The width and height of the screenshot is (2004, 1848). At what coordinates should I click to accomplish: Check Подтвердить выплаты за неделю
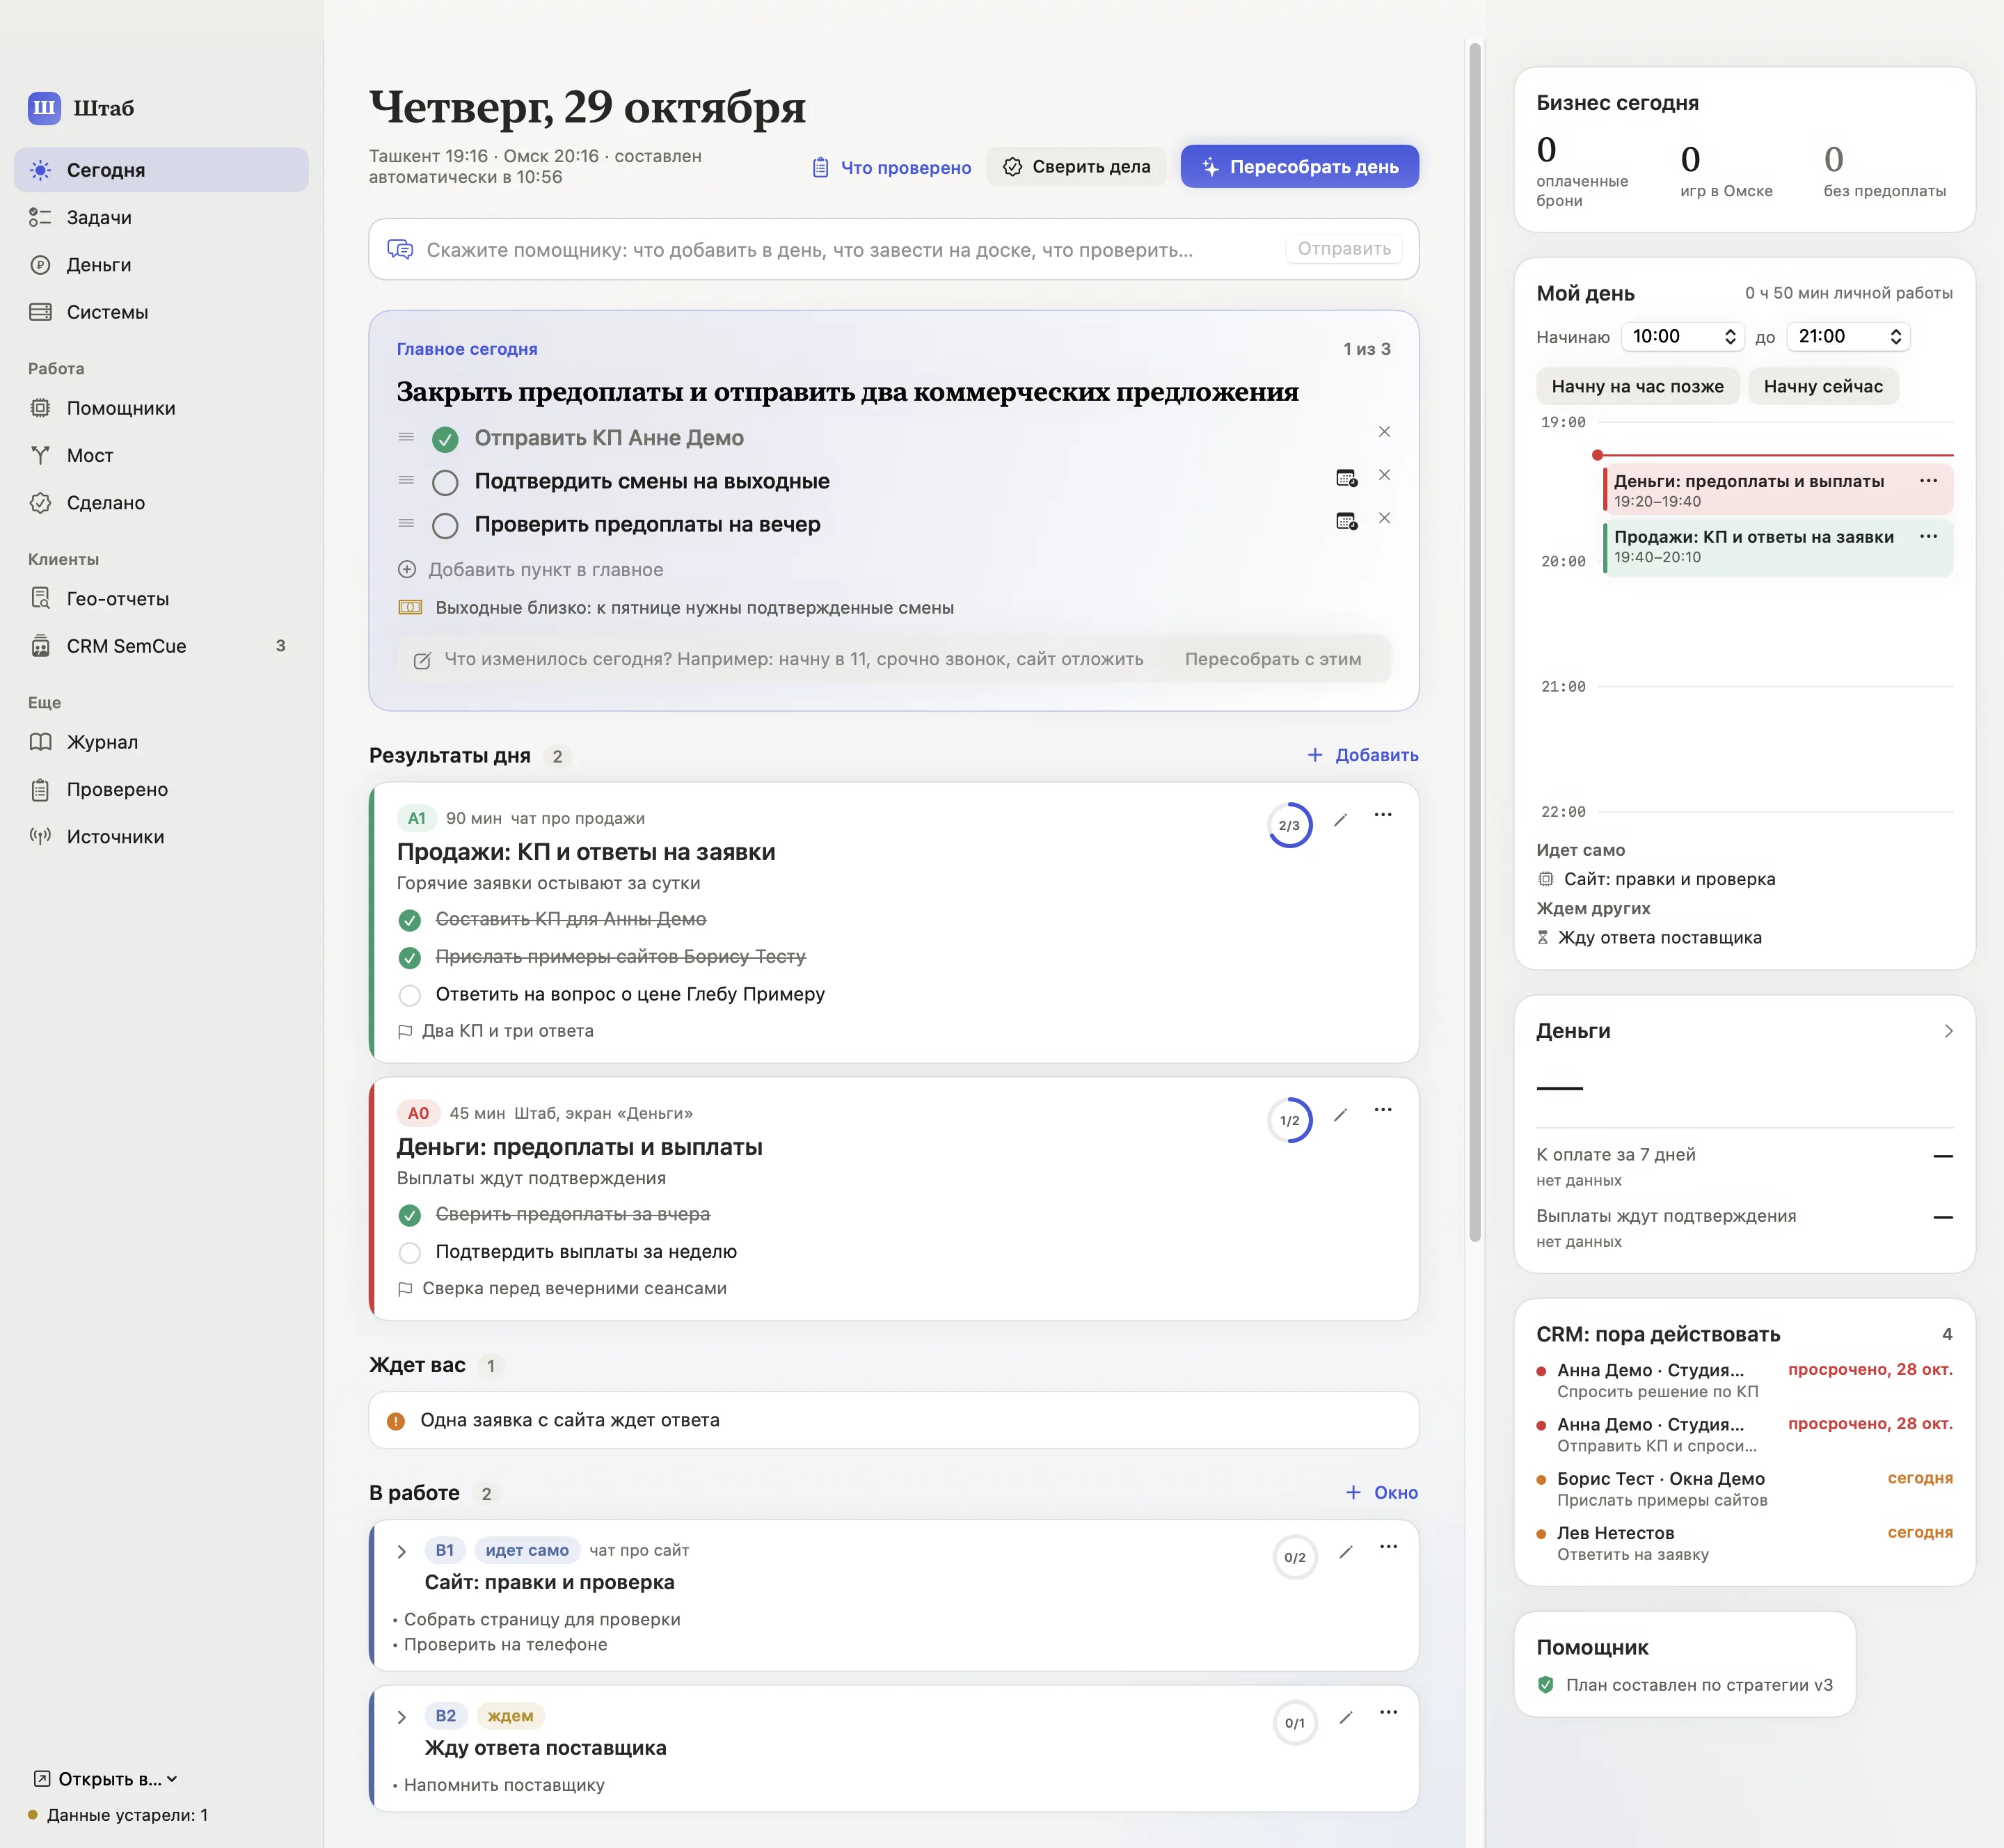[x=409, y=1252]
